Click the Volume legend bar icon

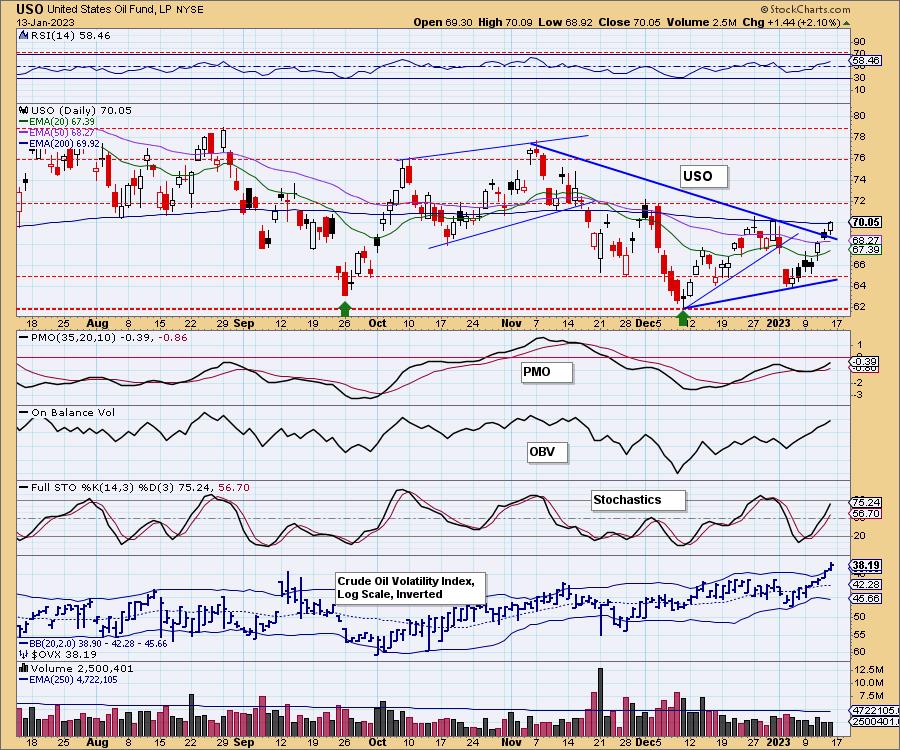24,668
